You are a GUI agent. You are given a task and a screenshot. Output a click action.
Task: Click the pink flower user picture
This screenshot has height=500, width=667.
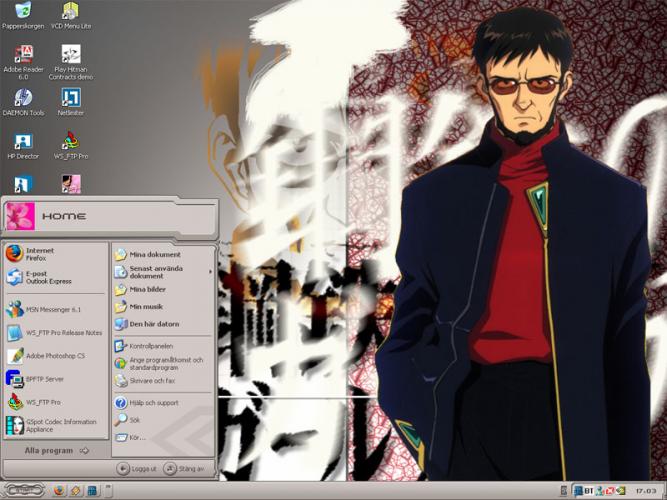[x=20, y=216]
